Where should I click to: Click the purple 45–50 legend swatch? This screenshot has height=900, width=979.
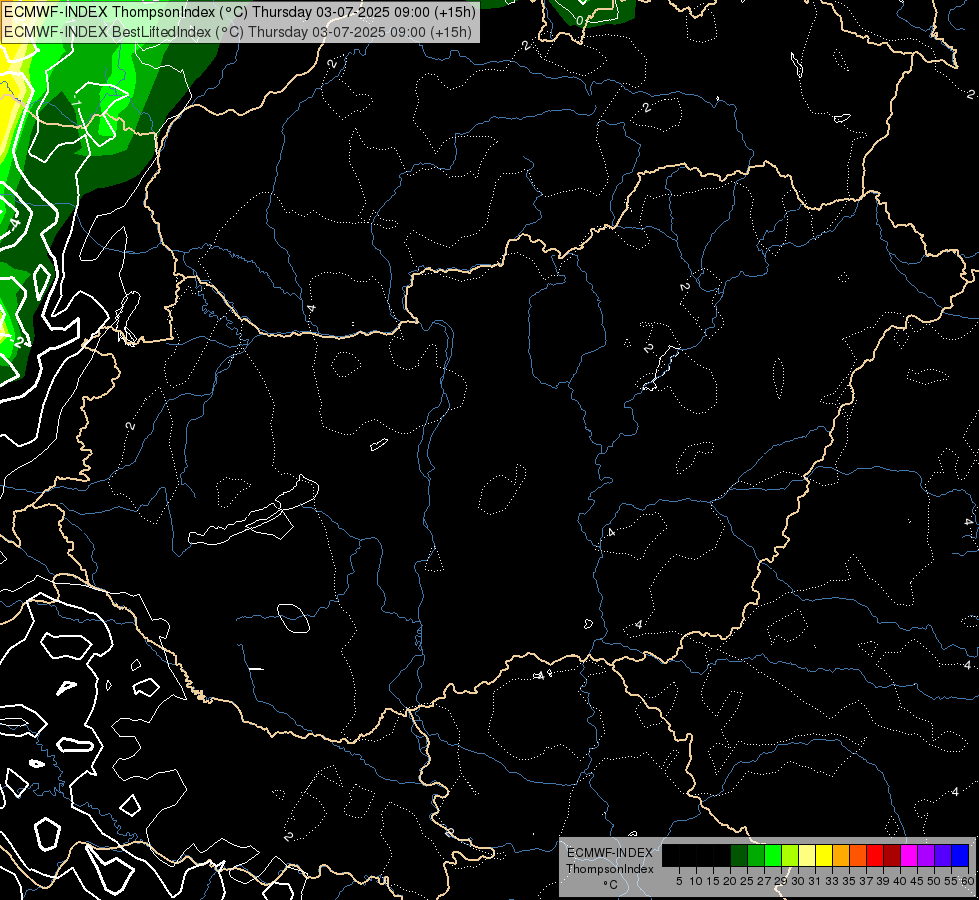coord(926,855)
